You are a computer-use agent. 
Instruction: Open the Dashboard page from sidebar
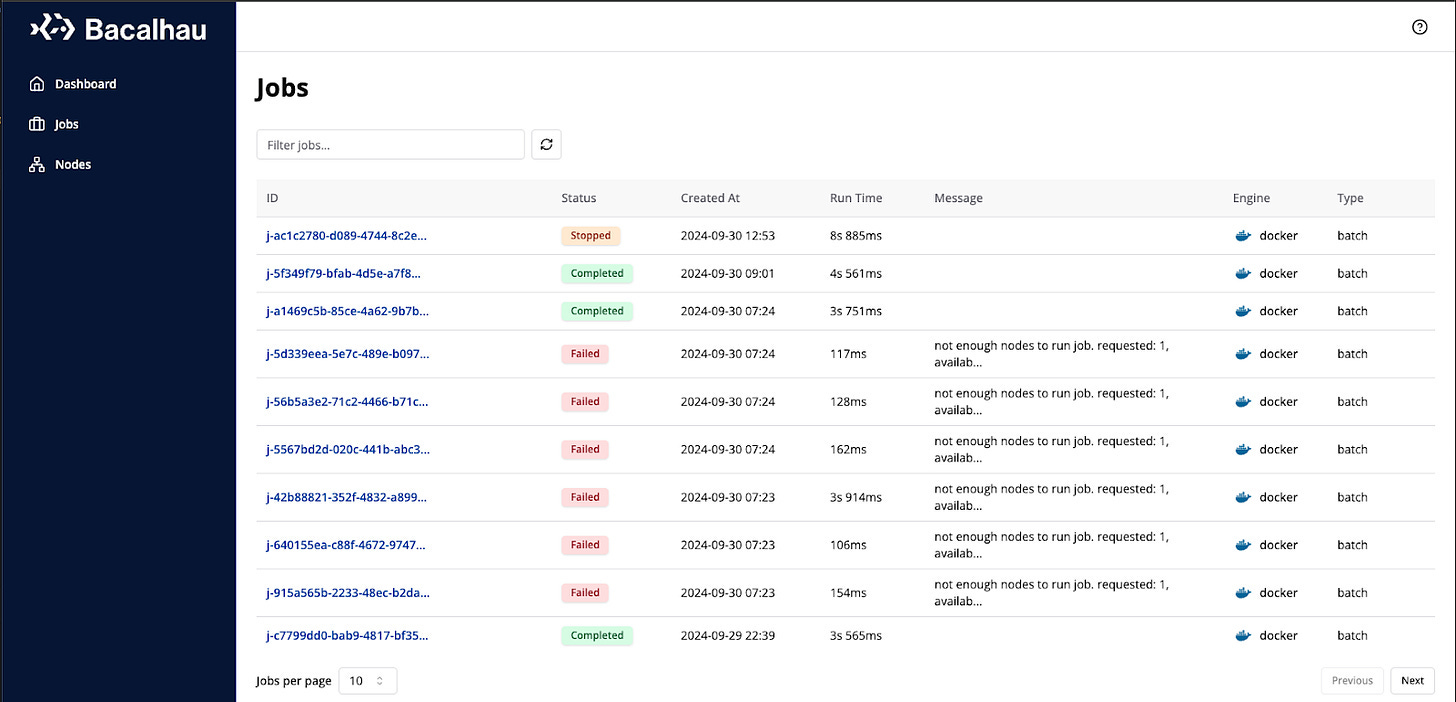[86, 84]
